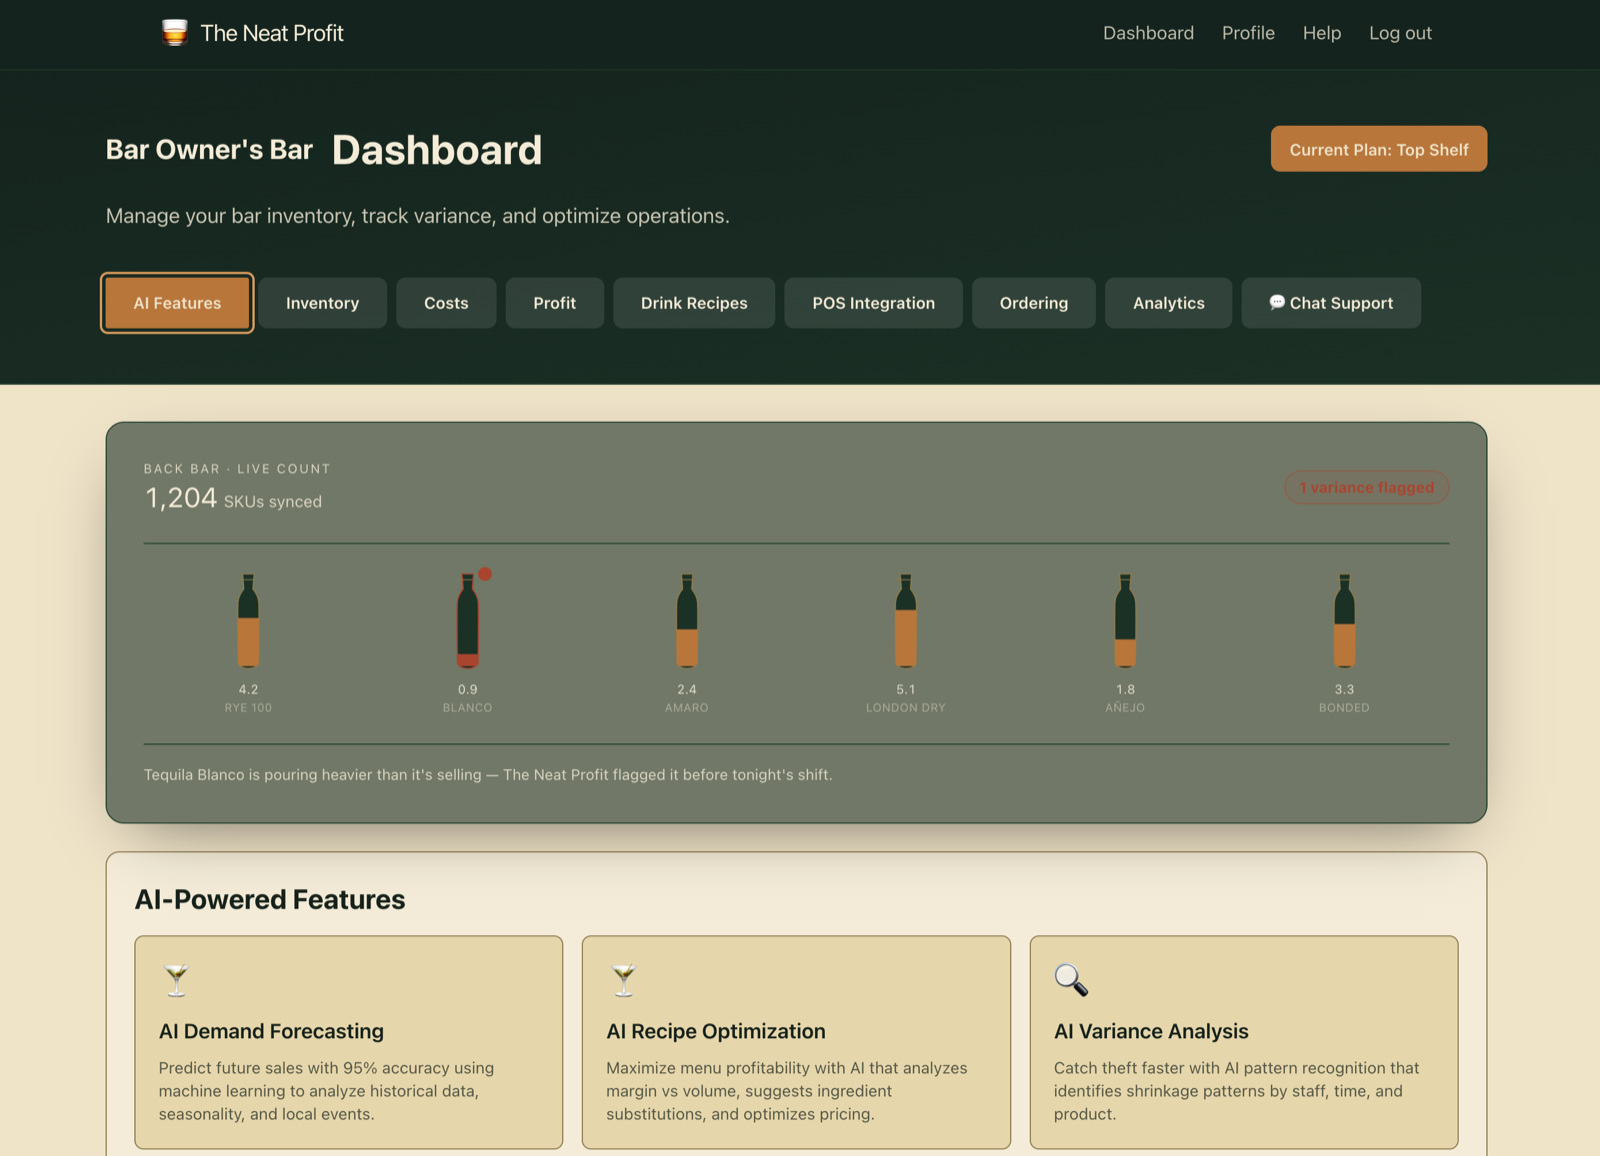Click Log out
Viewport: 1600px width, 1156px height.
pos(1400,33)
